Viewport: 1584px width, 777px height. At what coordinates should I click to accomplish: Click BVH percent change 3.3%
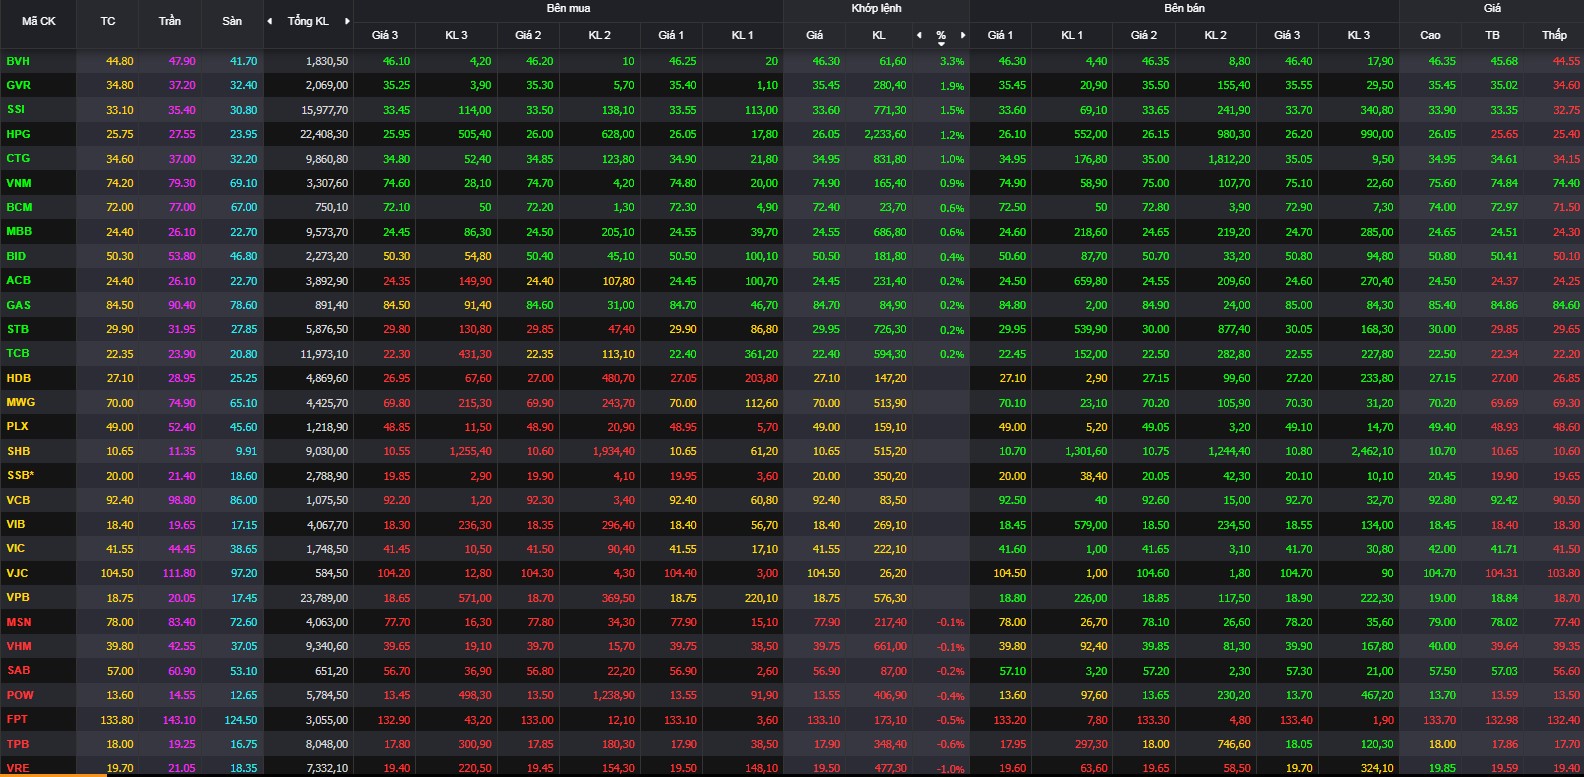point(952,62)
